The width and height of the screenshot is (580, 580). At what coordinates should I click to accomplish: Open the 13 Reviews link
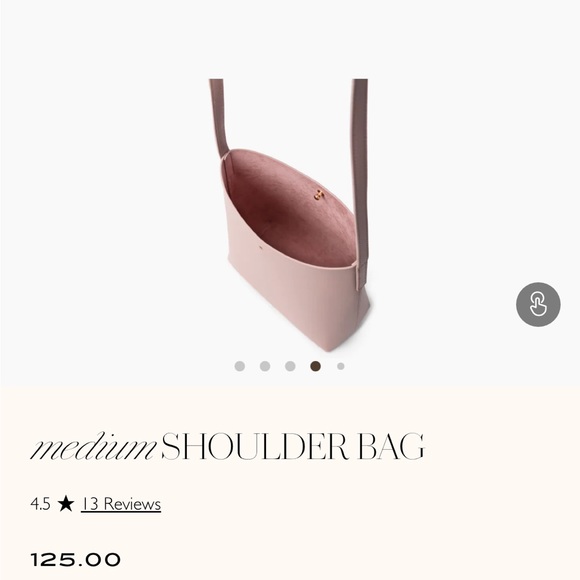click(121, 504)
